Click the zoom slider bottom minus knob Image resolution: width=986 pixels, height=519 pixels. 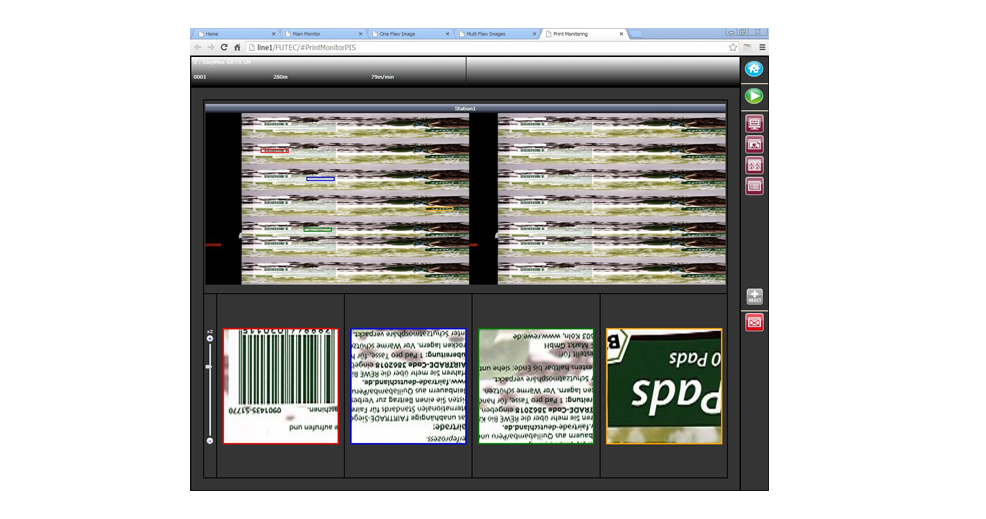click(x=209, y=440)
